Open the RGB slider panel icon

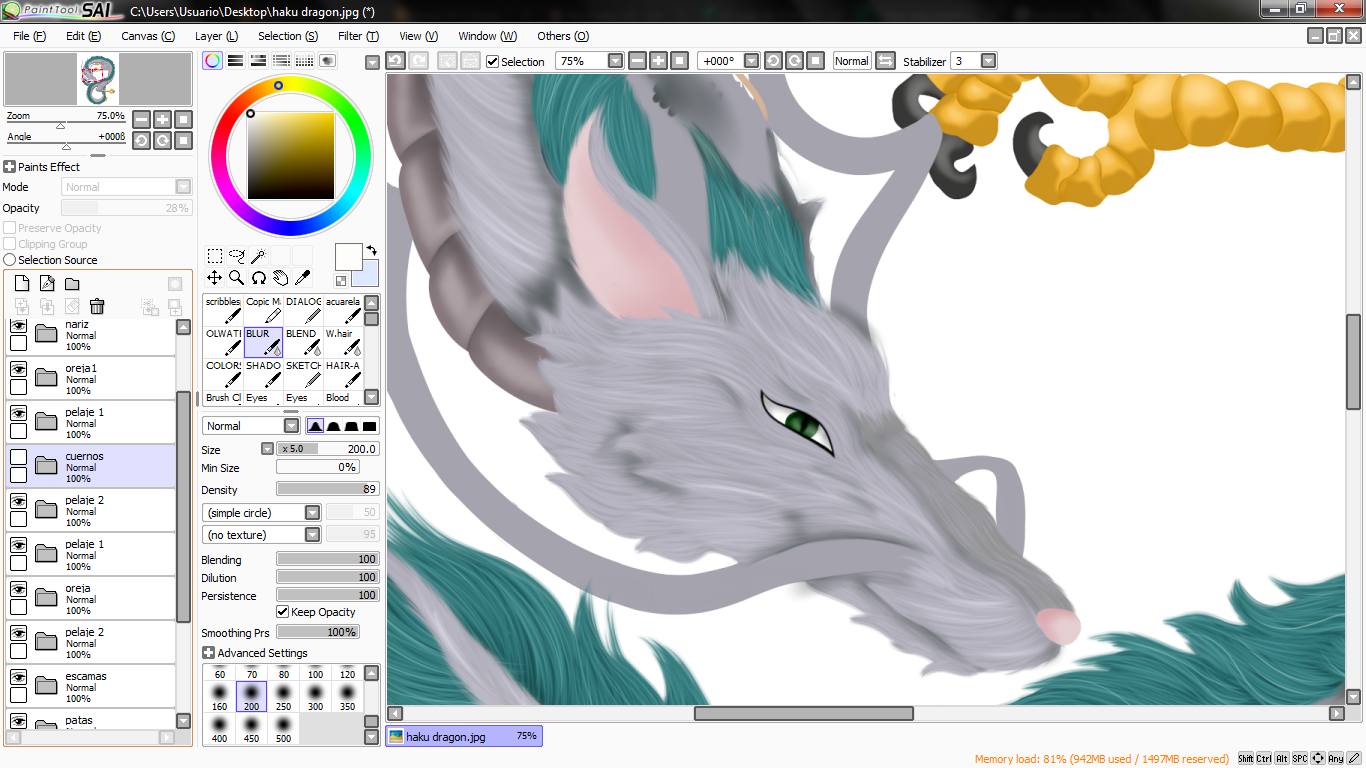point(235,61)
